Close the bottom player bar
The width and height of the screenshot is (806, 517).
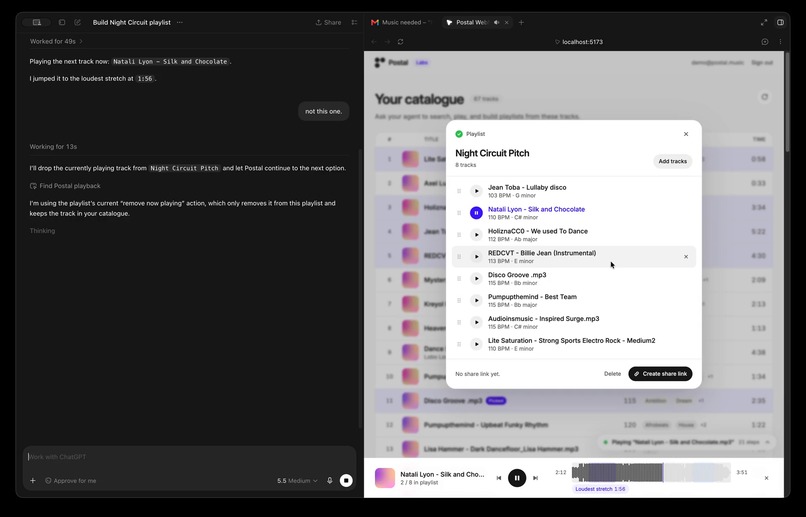(766, 478)
